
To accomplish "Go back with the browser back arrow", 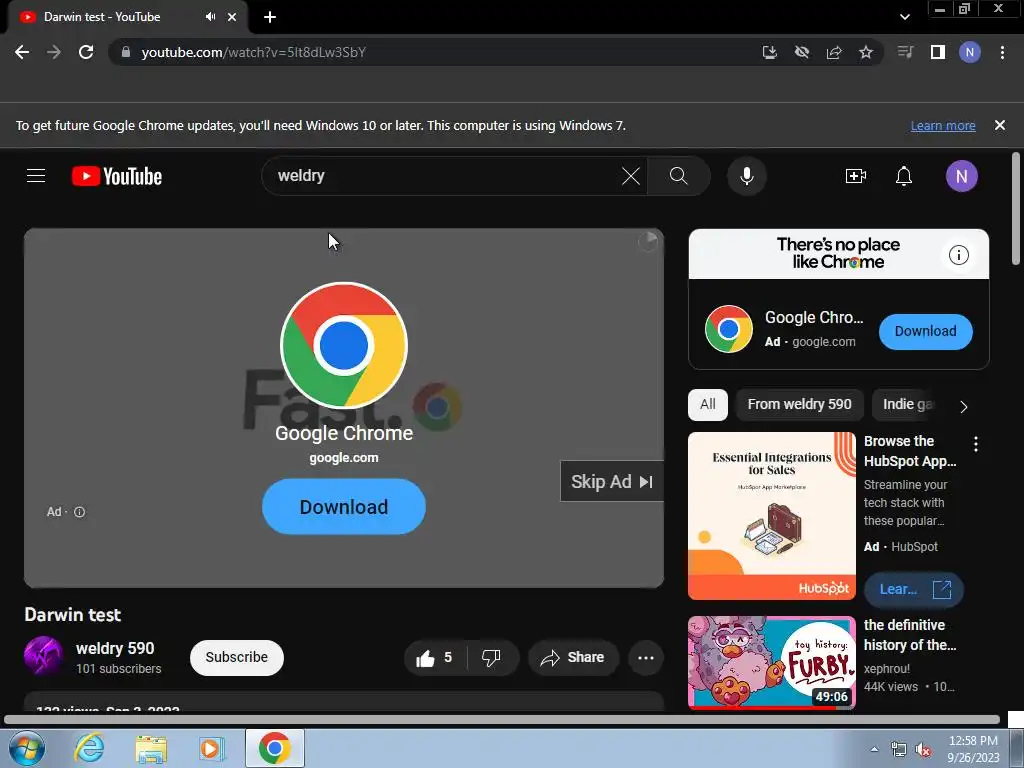I will [22, 52].
